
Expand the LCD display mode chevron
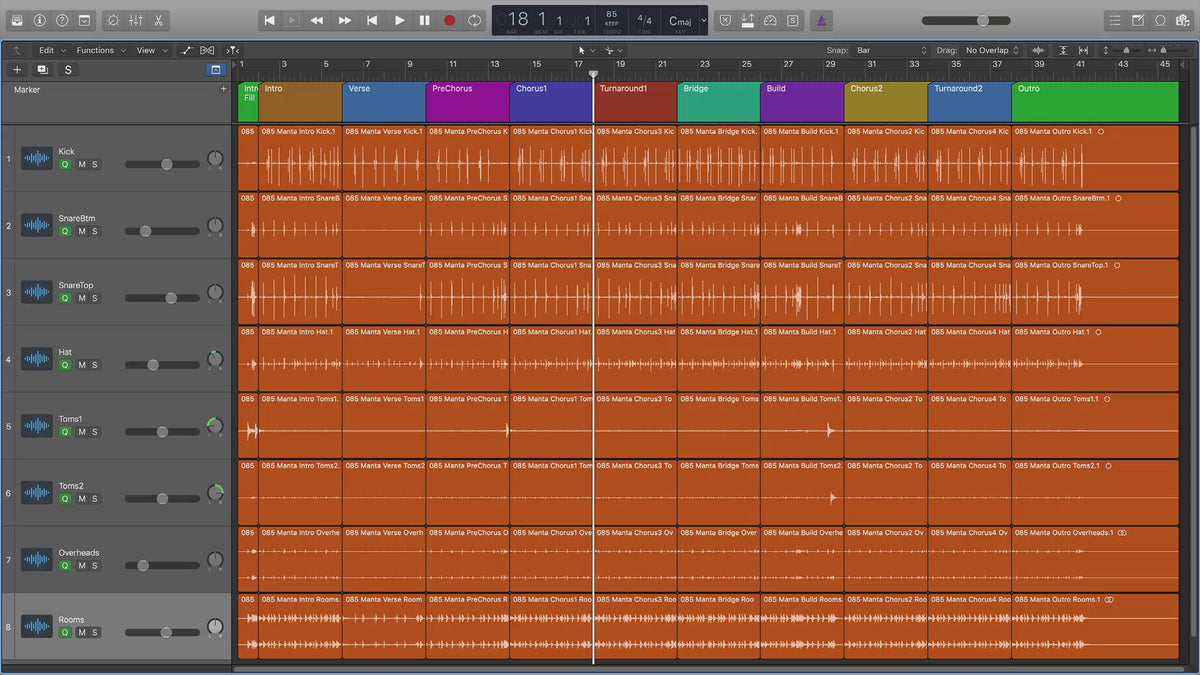pyautogui.click(x=704, y=20)
